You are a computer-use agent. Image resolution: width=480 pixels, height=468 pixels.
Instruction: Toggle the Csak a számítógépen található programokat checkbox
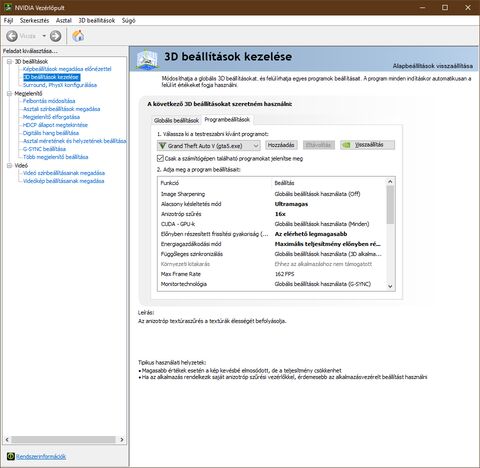[160, 158]
